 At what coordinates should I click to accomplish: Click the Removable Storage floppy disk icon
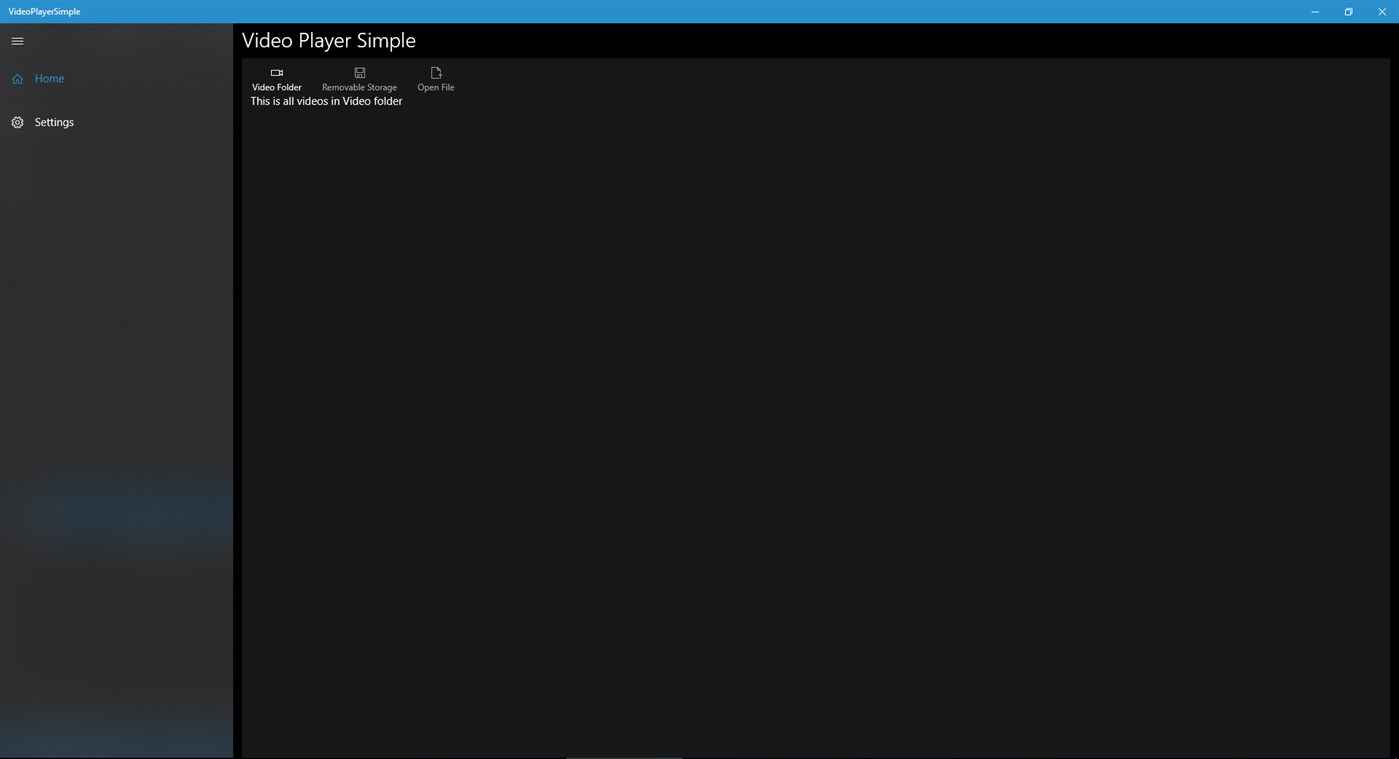click(359, 72)
